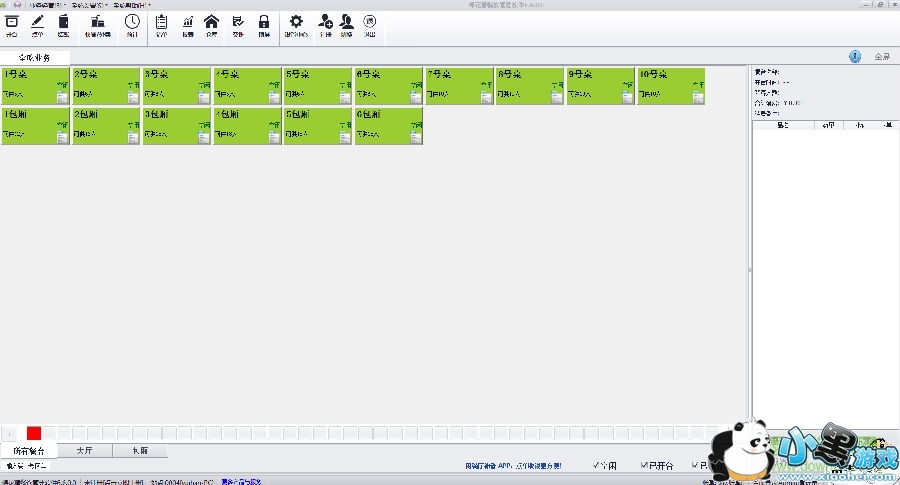The width and height of the screenshot is (900, 485).
Task: Select table card 6号桌
Action: pyautogui.click(x=388, y=86)
